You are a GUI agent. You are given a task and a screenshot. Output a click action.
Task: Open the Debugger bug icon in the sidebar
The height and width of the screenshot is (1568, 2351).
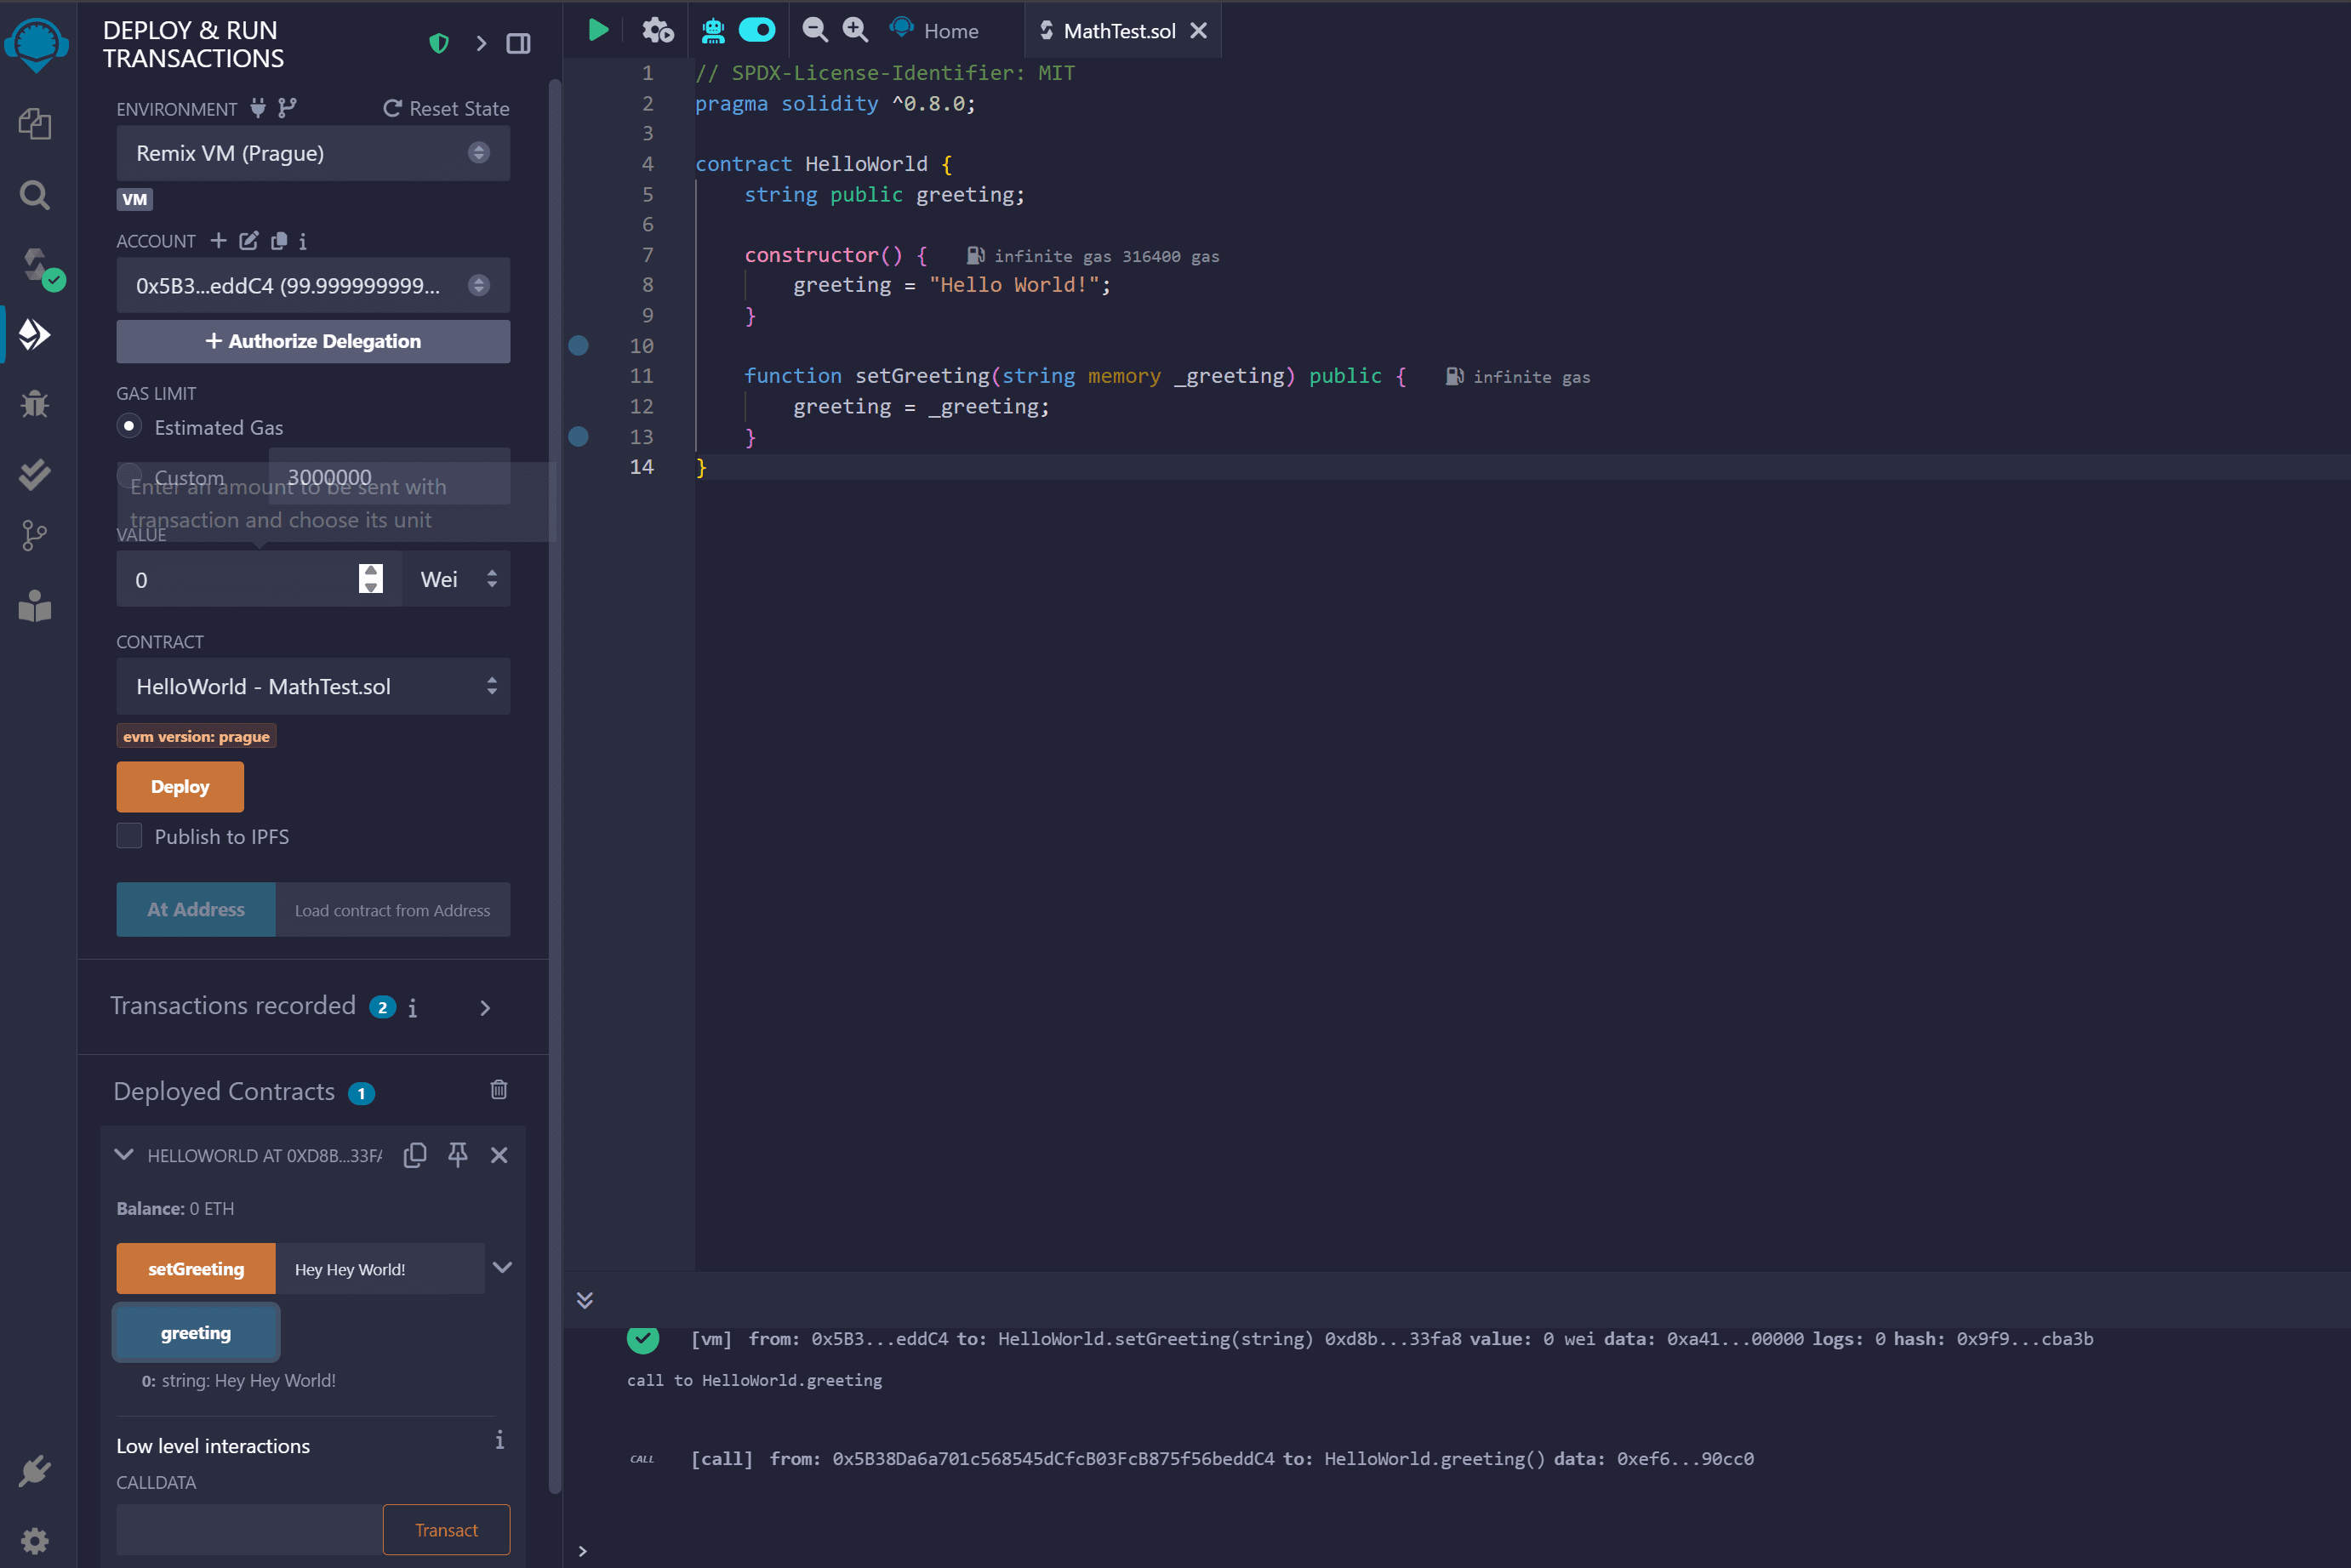point(35,404)
